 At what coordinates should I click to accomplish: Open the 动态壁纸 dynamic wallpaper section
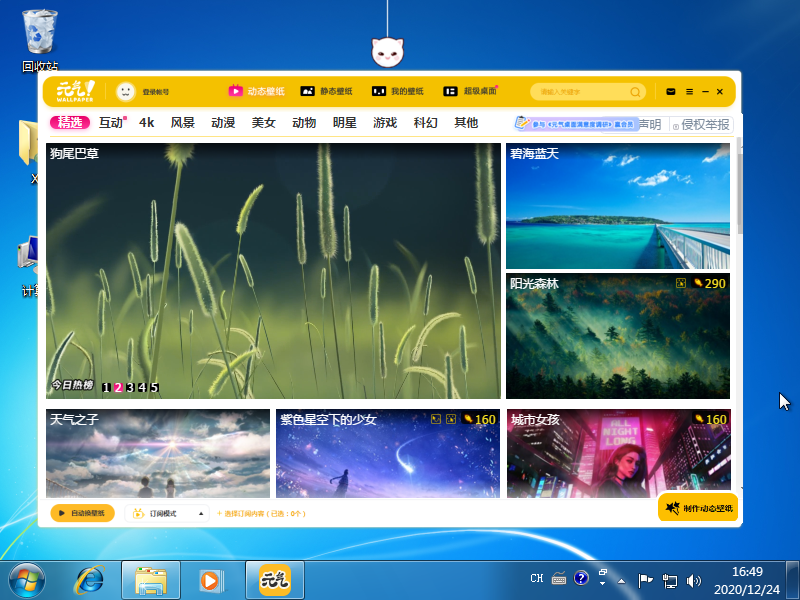257,91
